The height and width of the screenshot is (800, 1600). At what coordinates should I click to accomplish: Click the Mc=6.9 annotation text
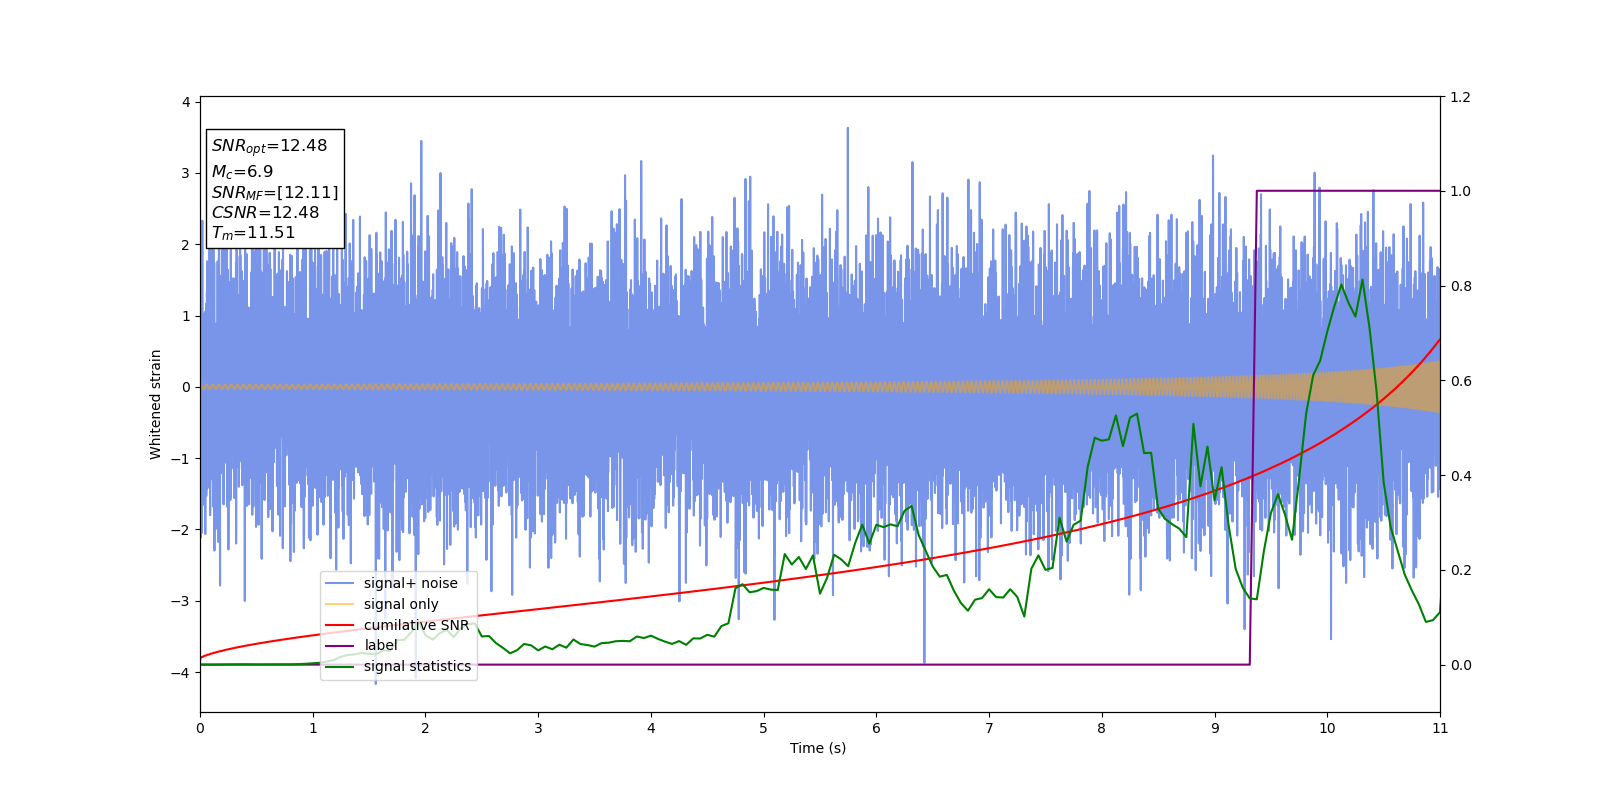click(242, 172)
